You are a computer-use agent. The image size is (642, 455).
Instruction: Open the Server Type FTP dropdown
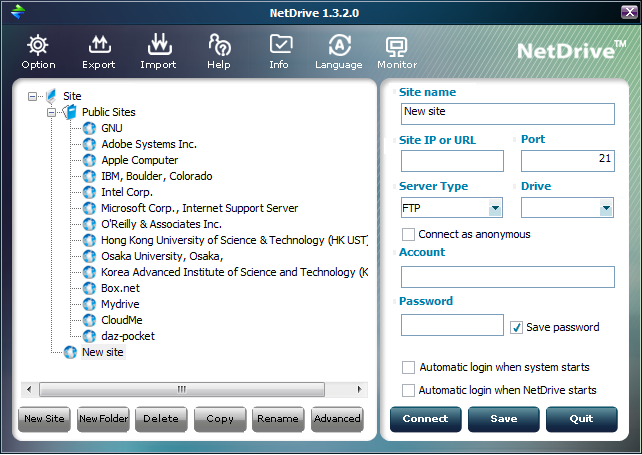tap(495, 208)
